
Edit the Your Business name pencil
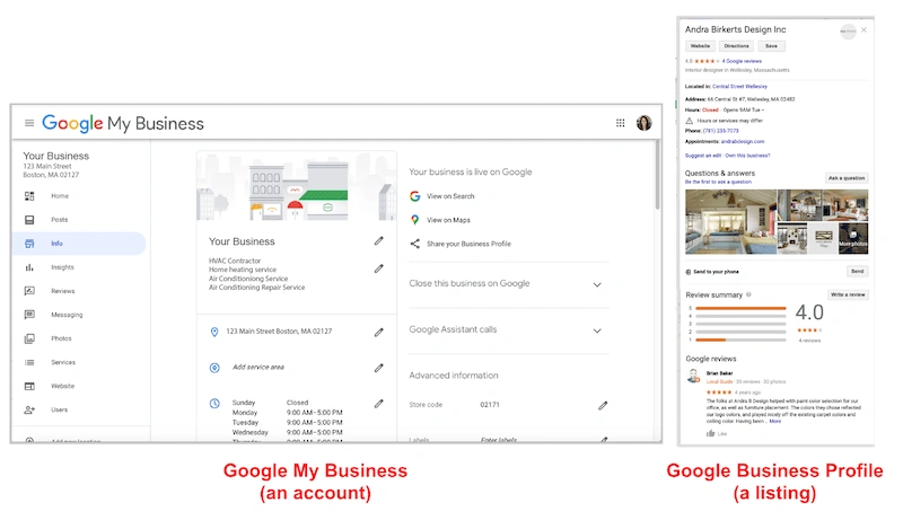tap(379, 241)
